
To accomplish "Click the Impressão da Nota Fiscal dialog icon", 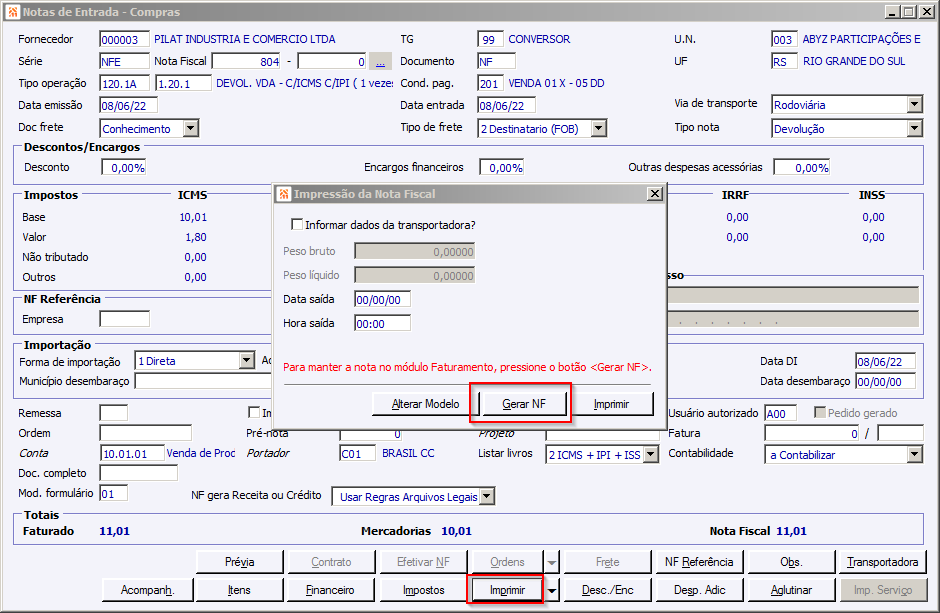I will point(284,194).
